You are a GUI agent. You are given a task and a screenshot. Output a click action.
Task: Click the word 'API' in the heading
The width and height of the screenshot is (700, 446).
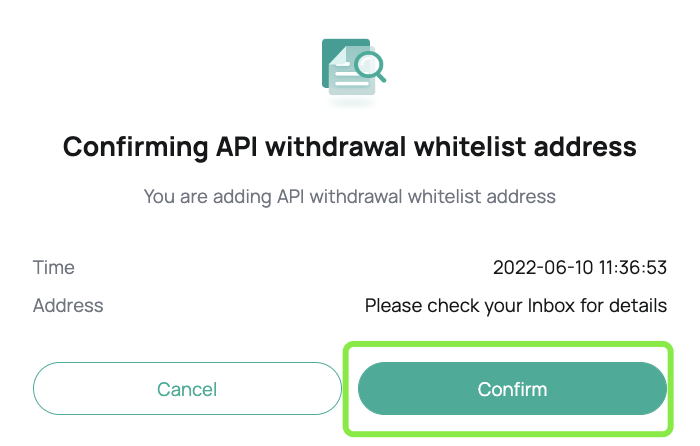[x=237, y=147]
